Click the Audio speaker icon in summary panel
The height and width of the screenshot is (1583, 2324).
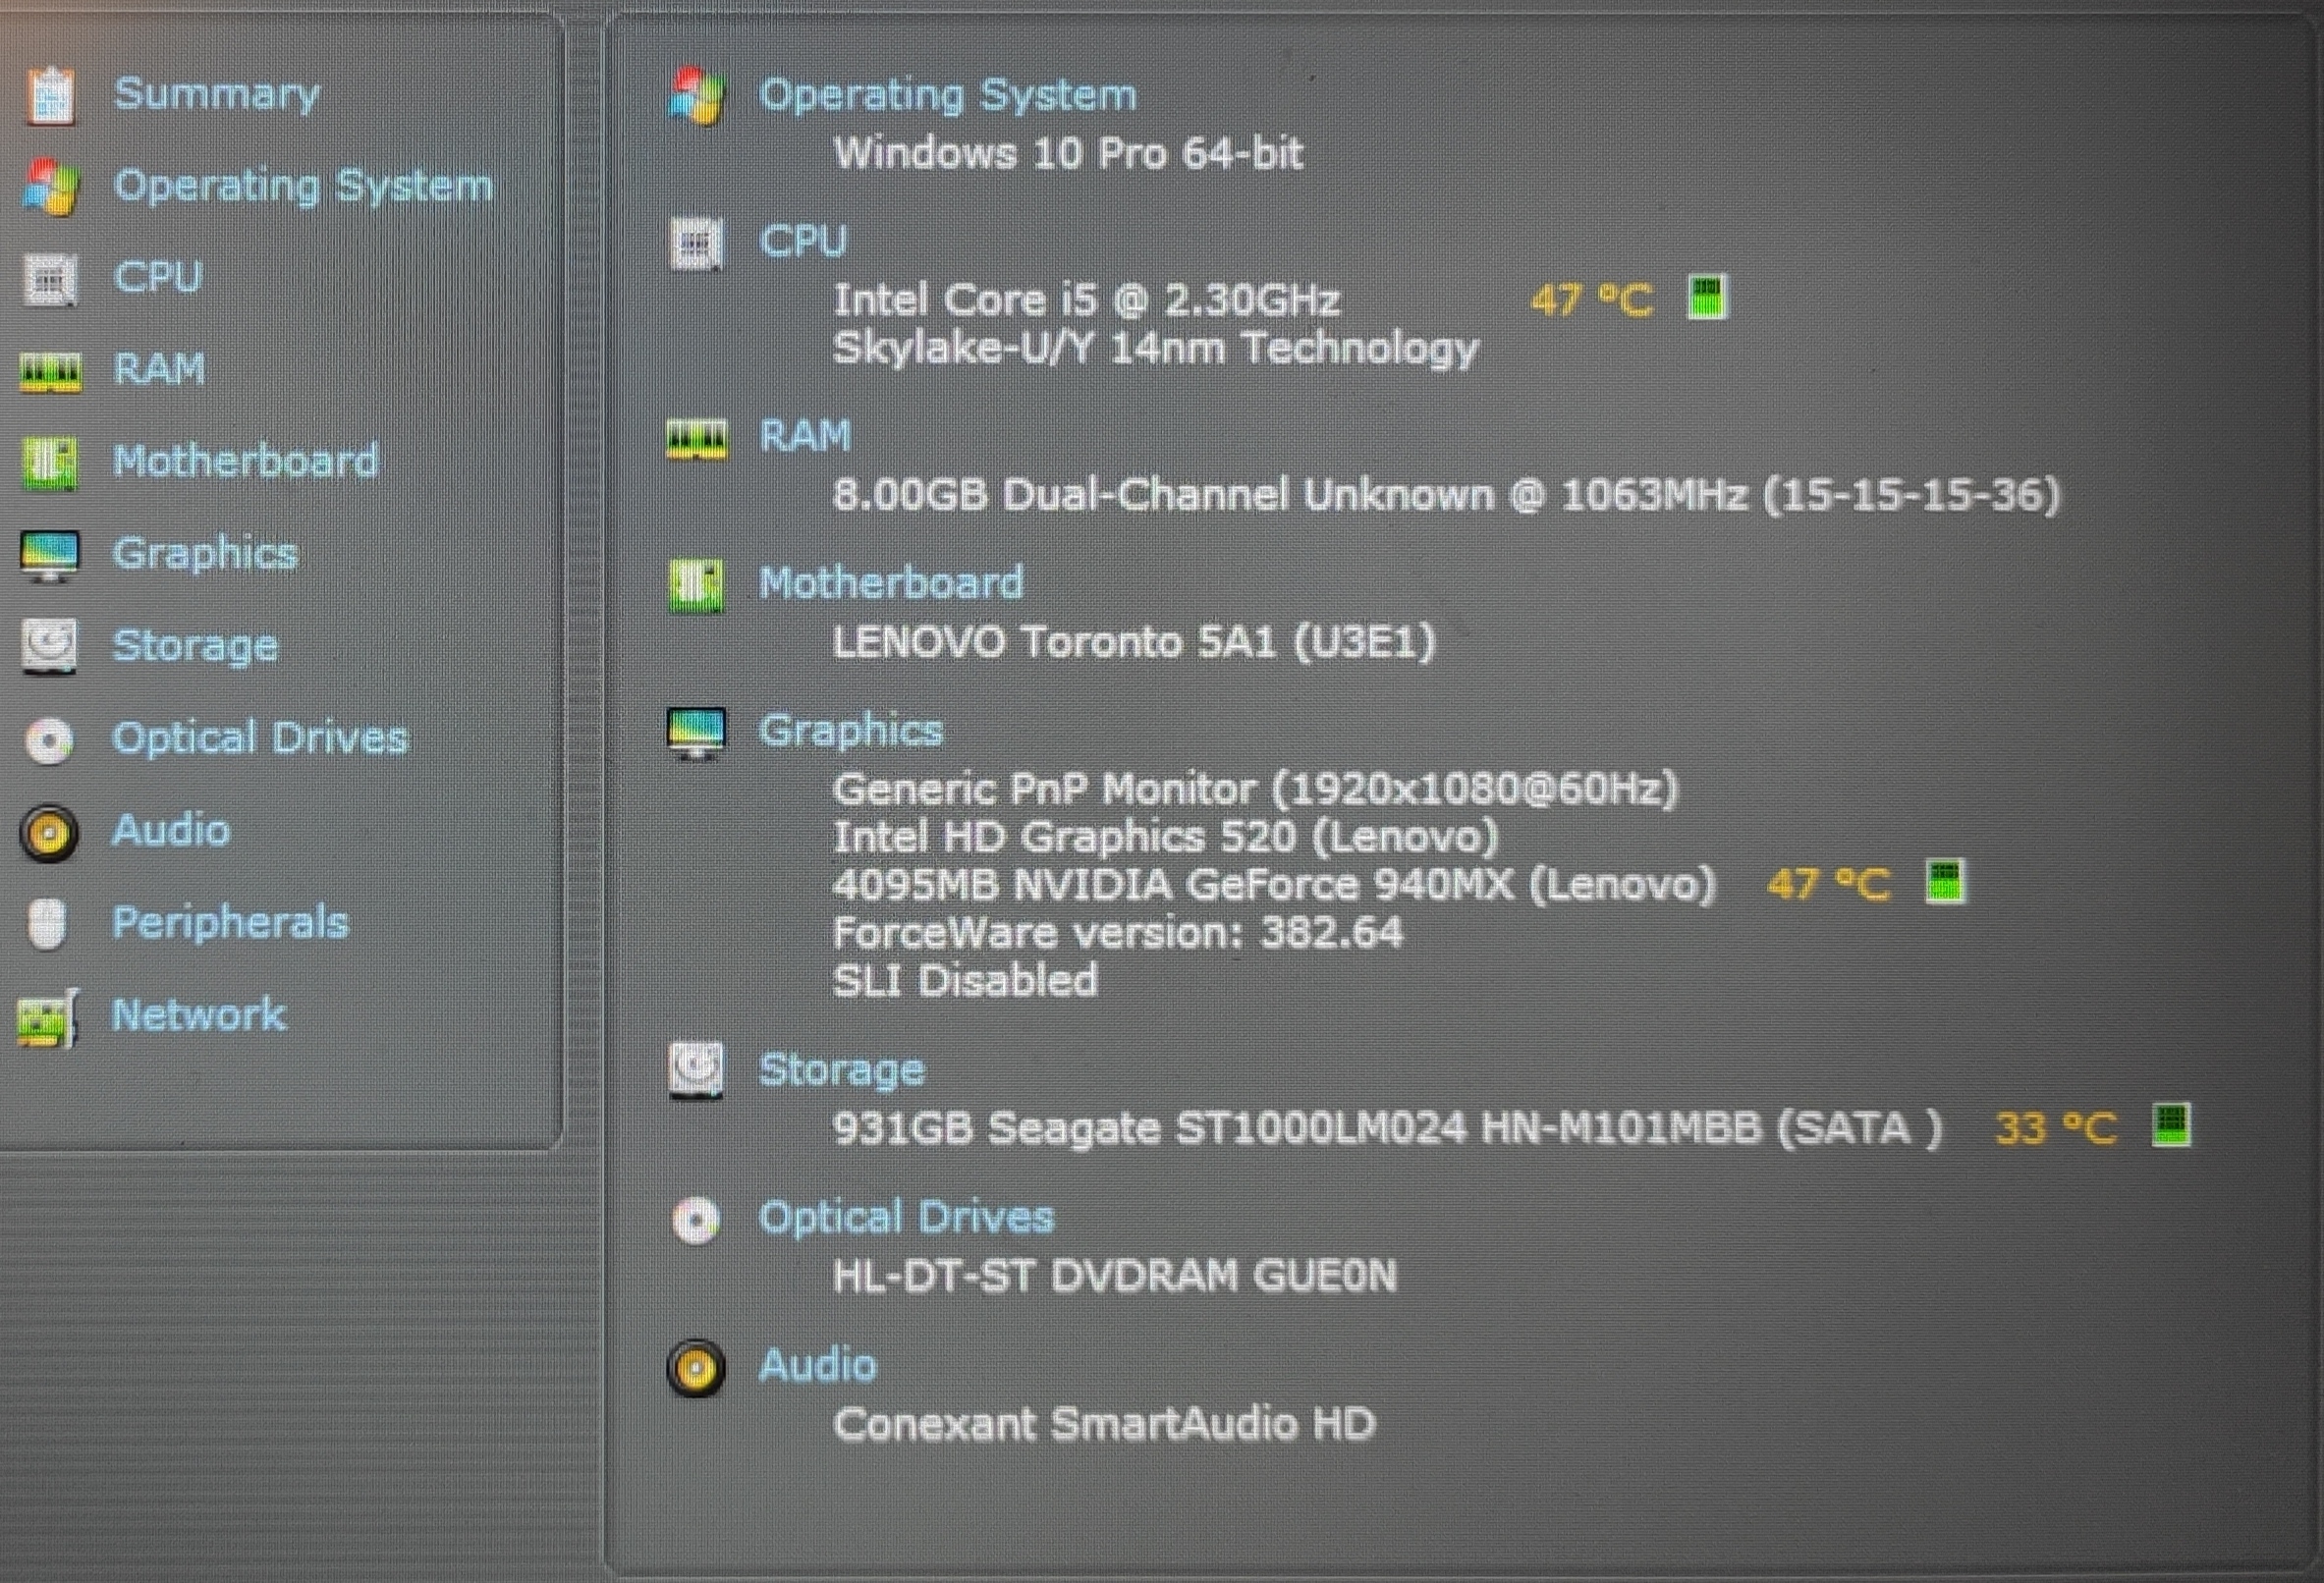[696, 1367]
